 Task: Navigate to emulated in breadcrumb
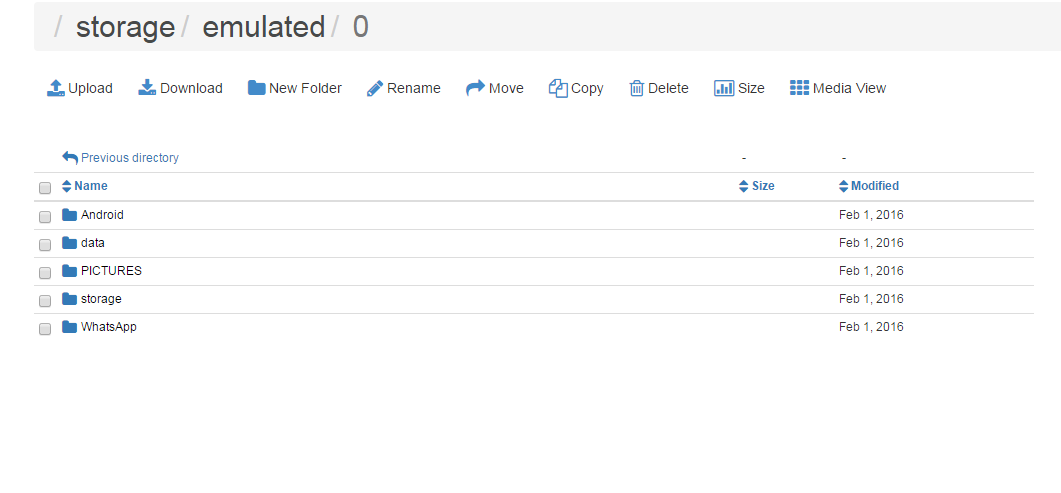[264, 27]
